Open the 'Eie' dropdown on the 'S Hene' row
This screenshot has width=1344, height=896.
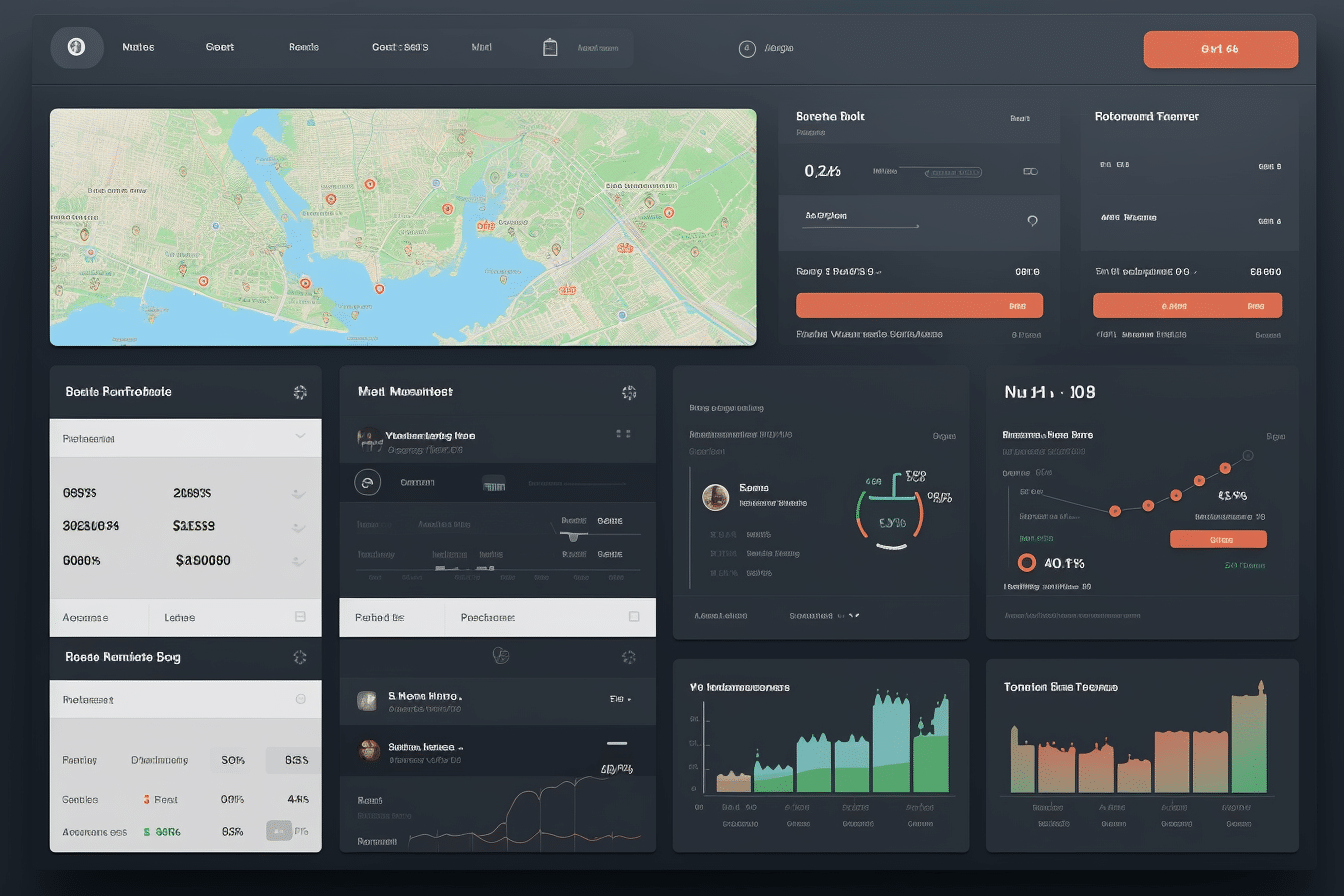pyautogui.click(x=620, y=699)
